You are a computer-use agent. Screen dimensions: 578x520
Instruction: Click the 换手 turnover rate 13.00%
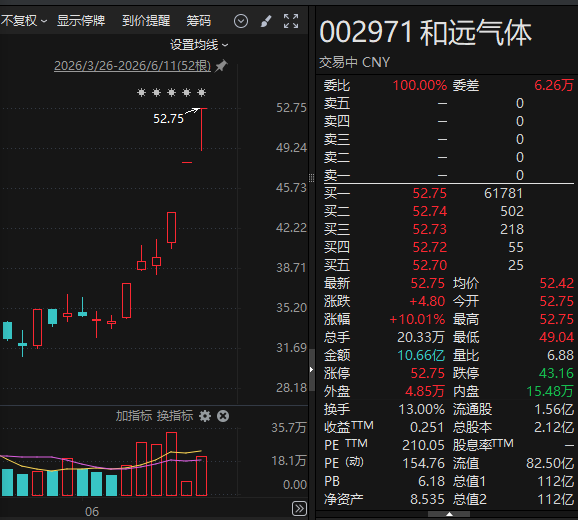422,409
